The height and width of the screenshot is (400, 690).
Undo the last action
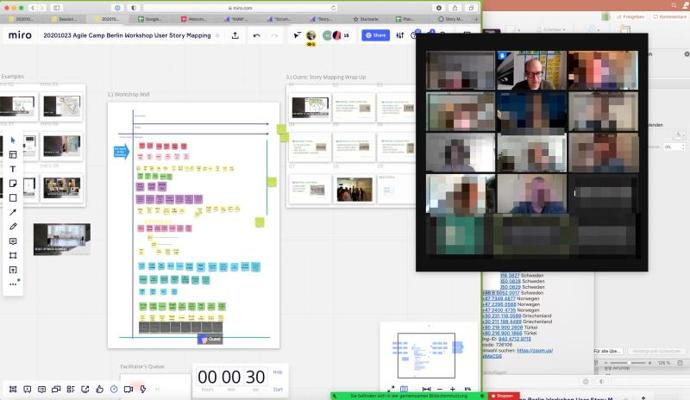(257, 36)
